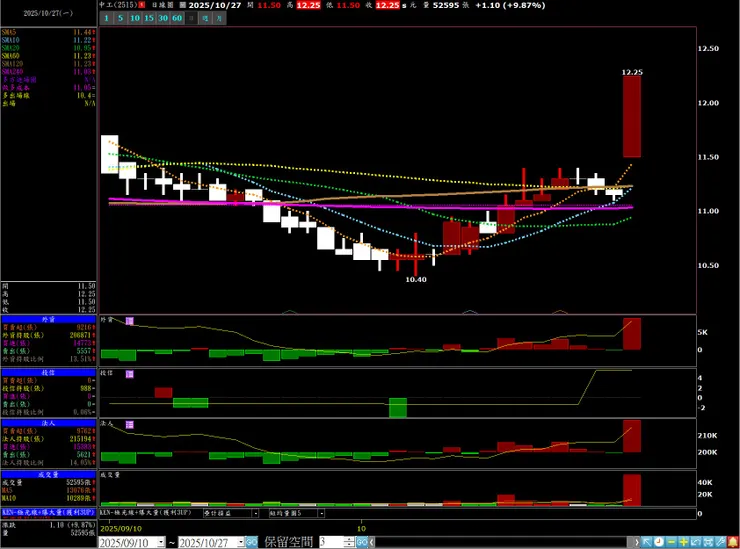Click the 法人 blue panel header
The image size is (740, 549).
49,423
